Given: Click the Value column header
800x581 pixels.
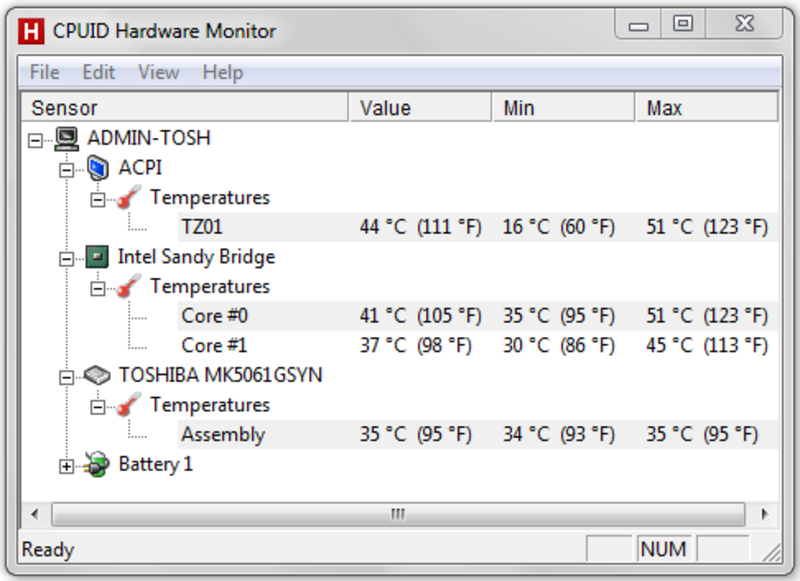Looking at the screenshot, I should click(420, 108).
